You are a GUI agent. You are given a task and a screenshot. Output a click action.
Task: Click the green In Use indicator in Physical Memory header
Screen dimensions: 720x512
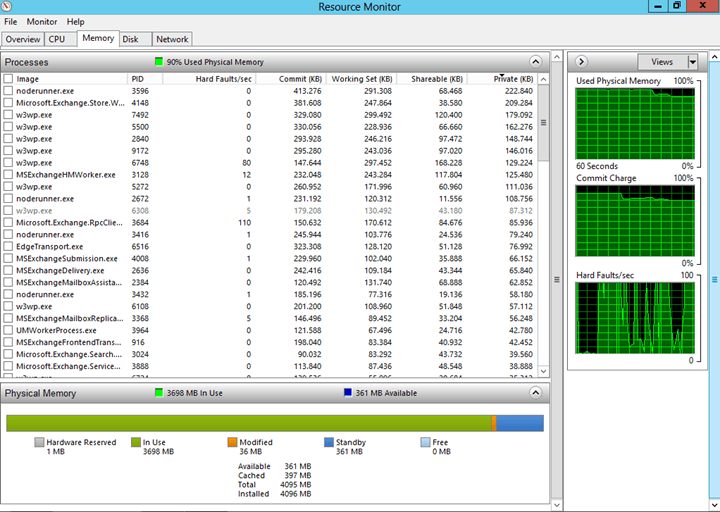click(159, 393)
